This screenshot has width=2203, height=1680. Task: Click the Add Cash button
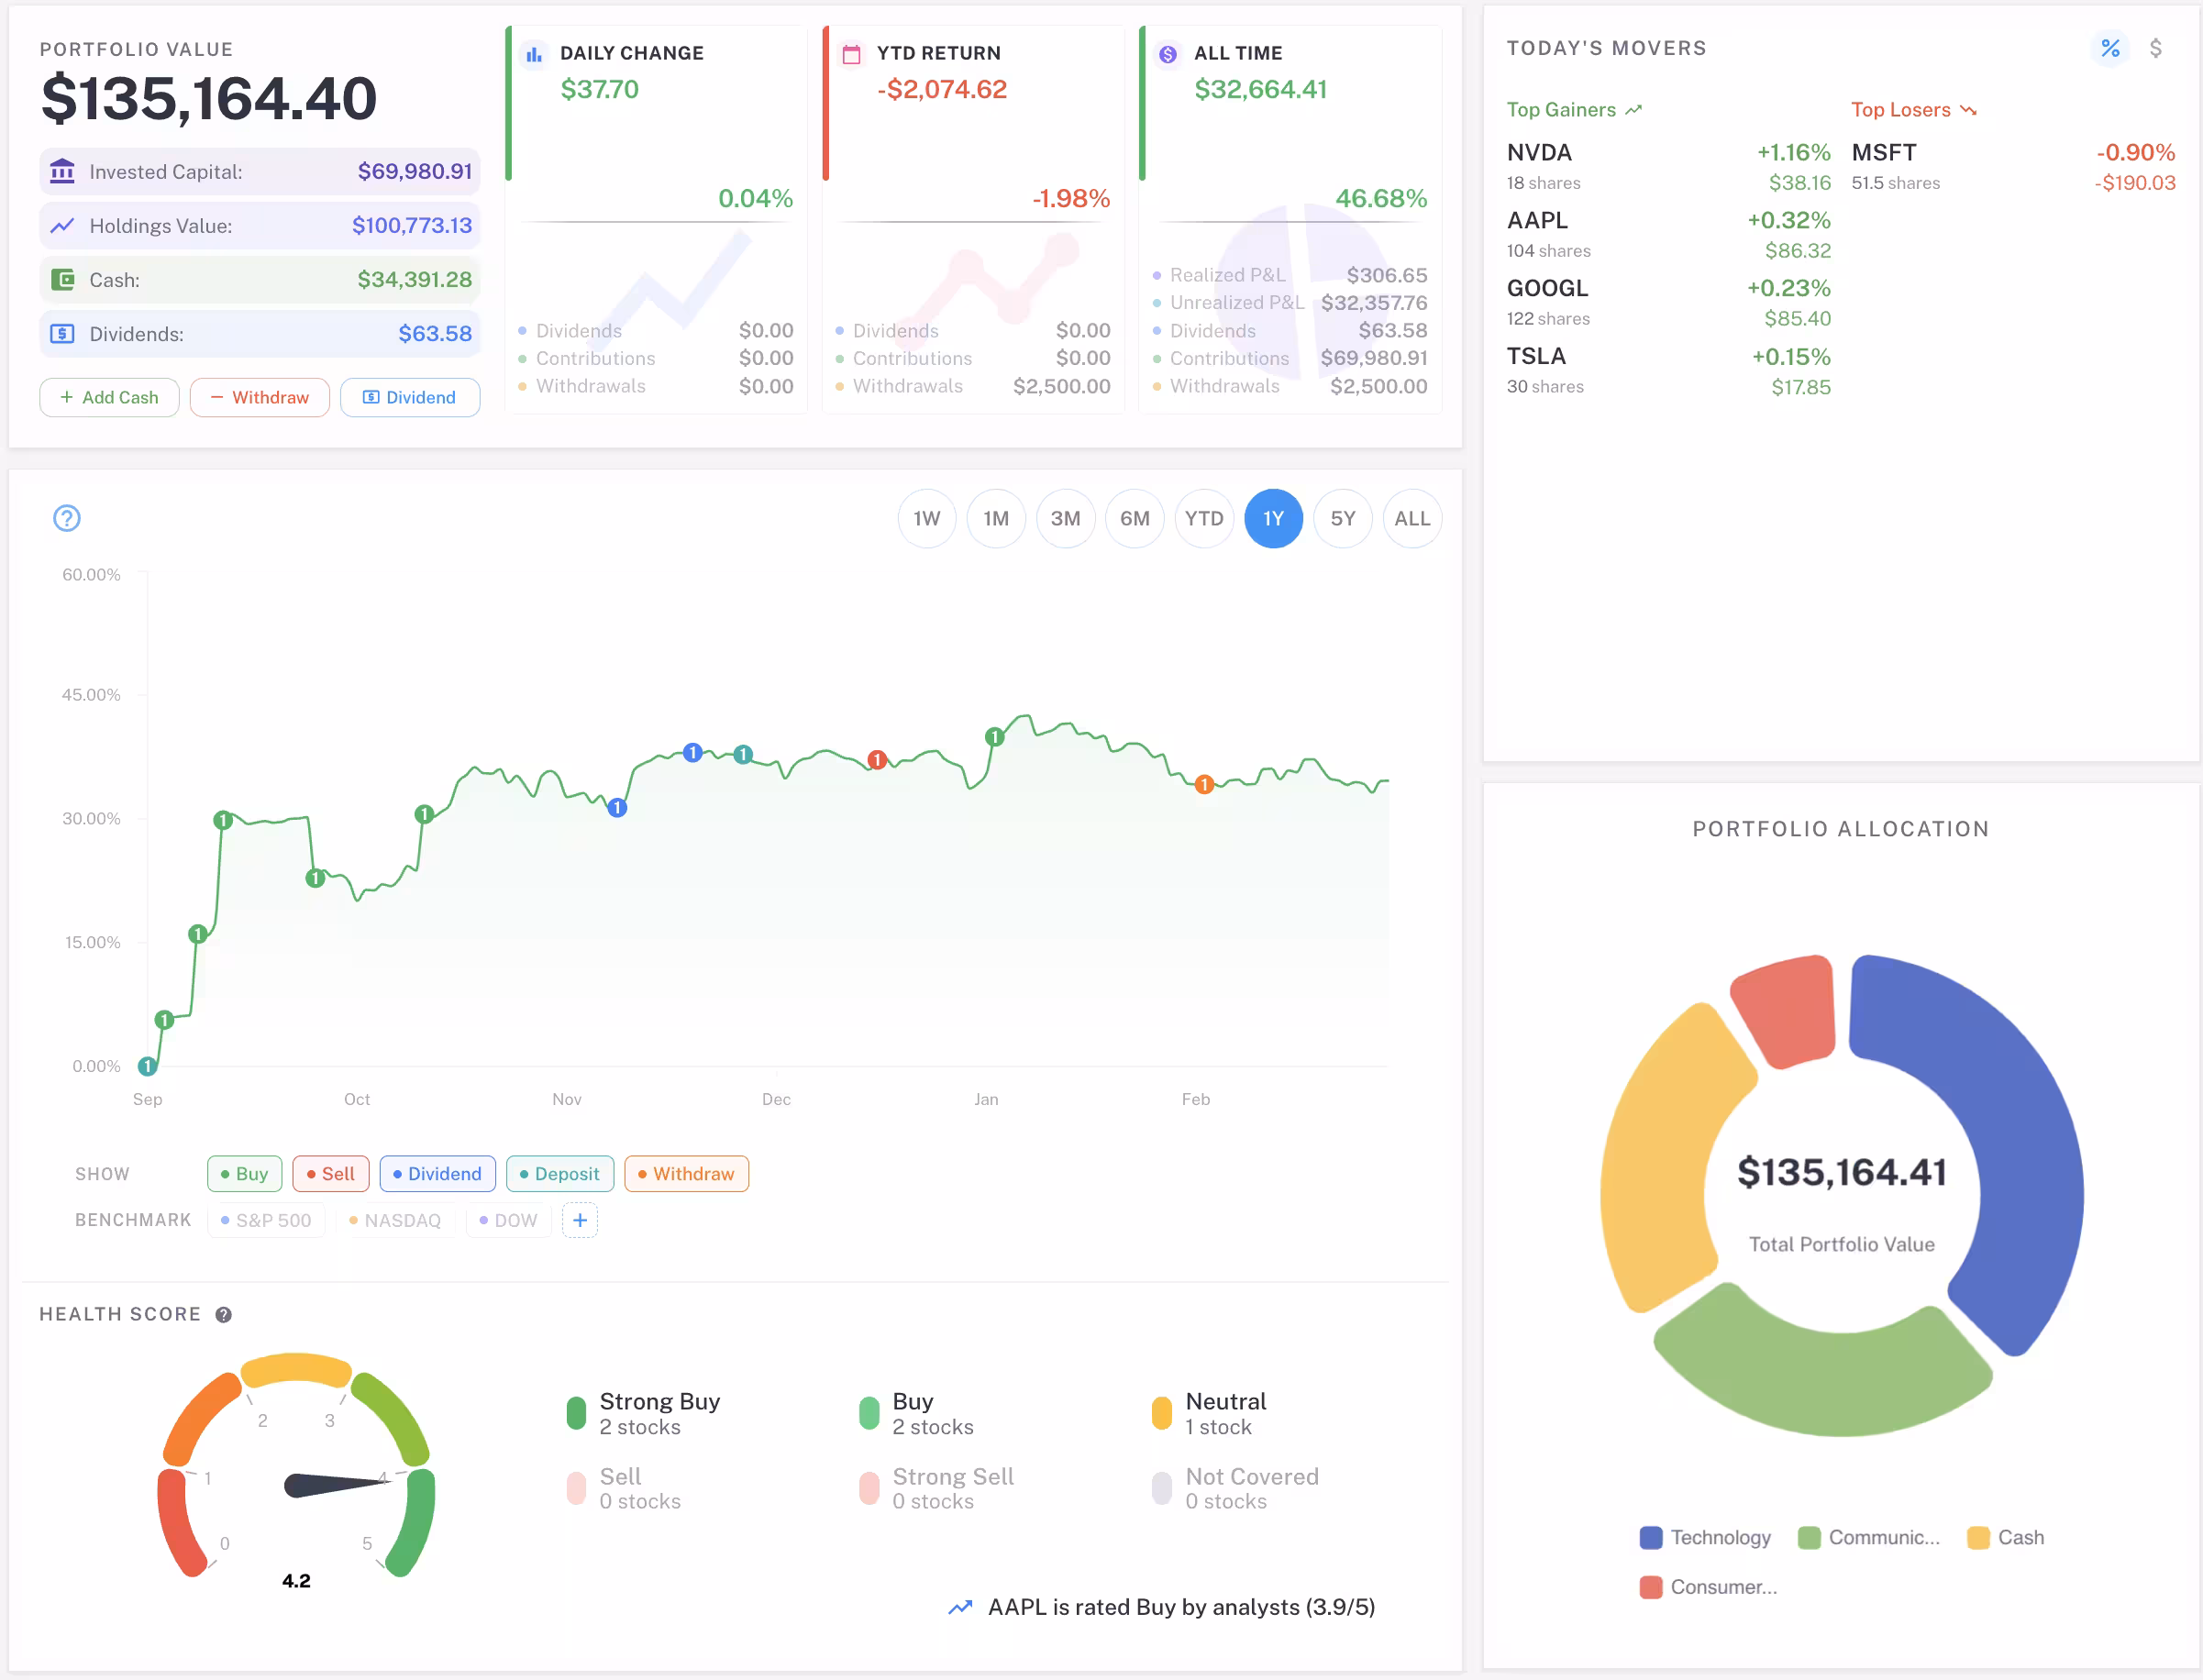[109, 397]
